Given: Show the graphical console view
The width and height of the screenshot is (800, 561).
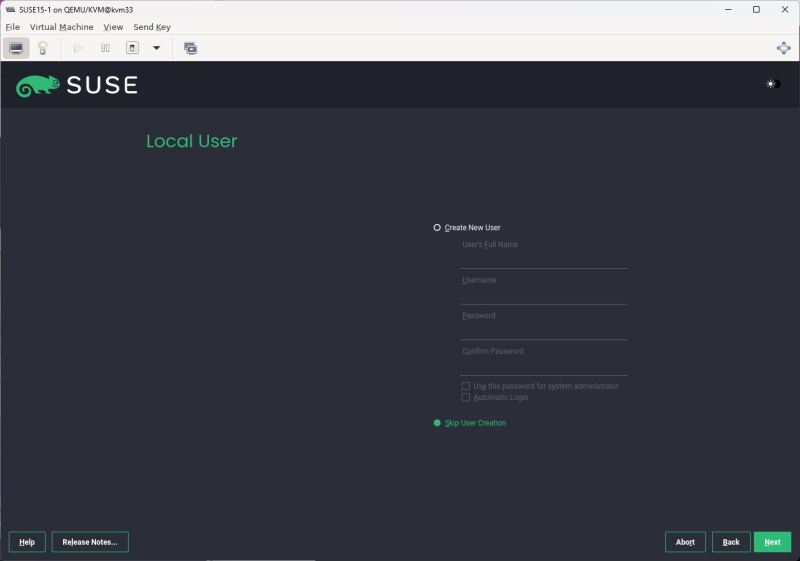Looking at the screenshot, I should click(x=16, y=48).
